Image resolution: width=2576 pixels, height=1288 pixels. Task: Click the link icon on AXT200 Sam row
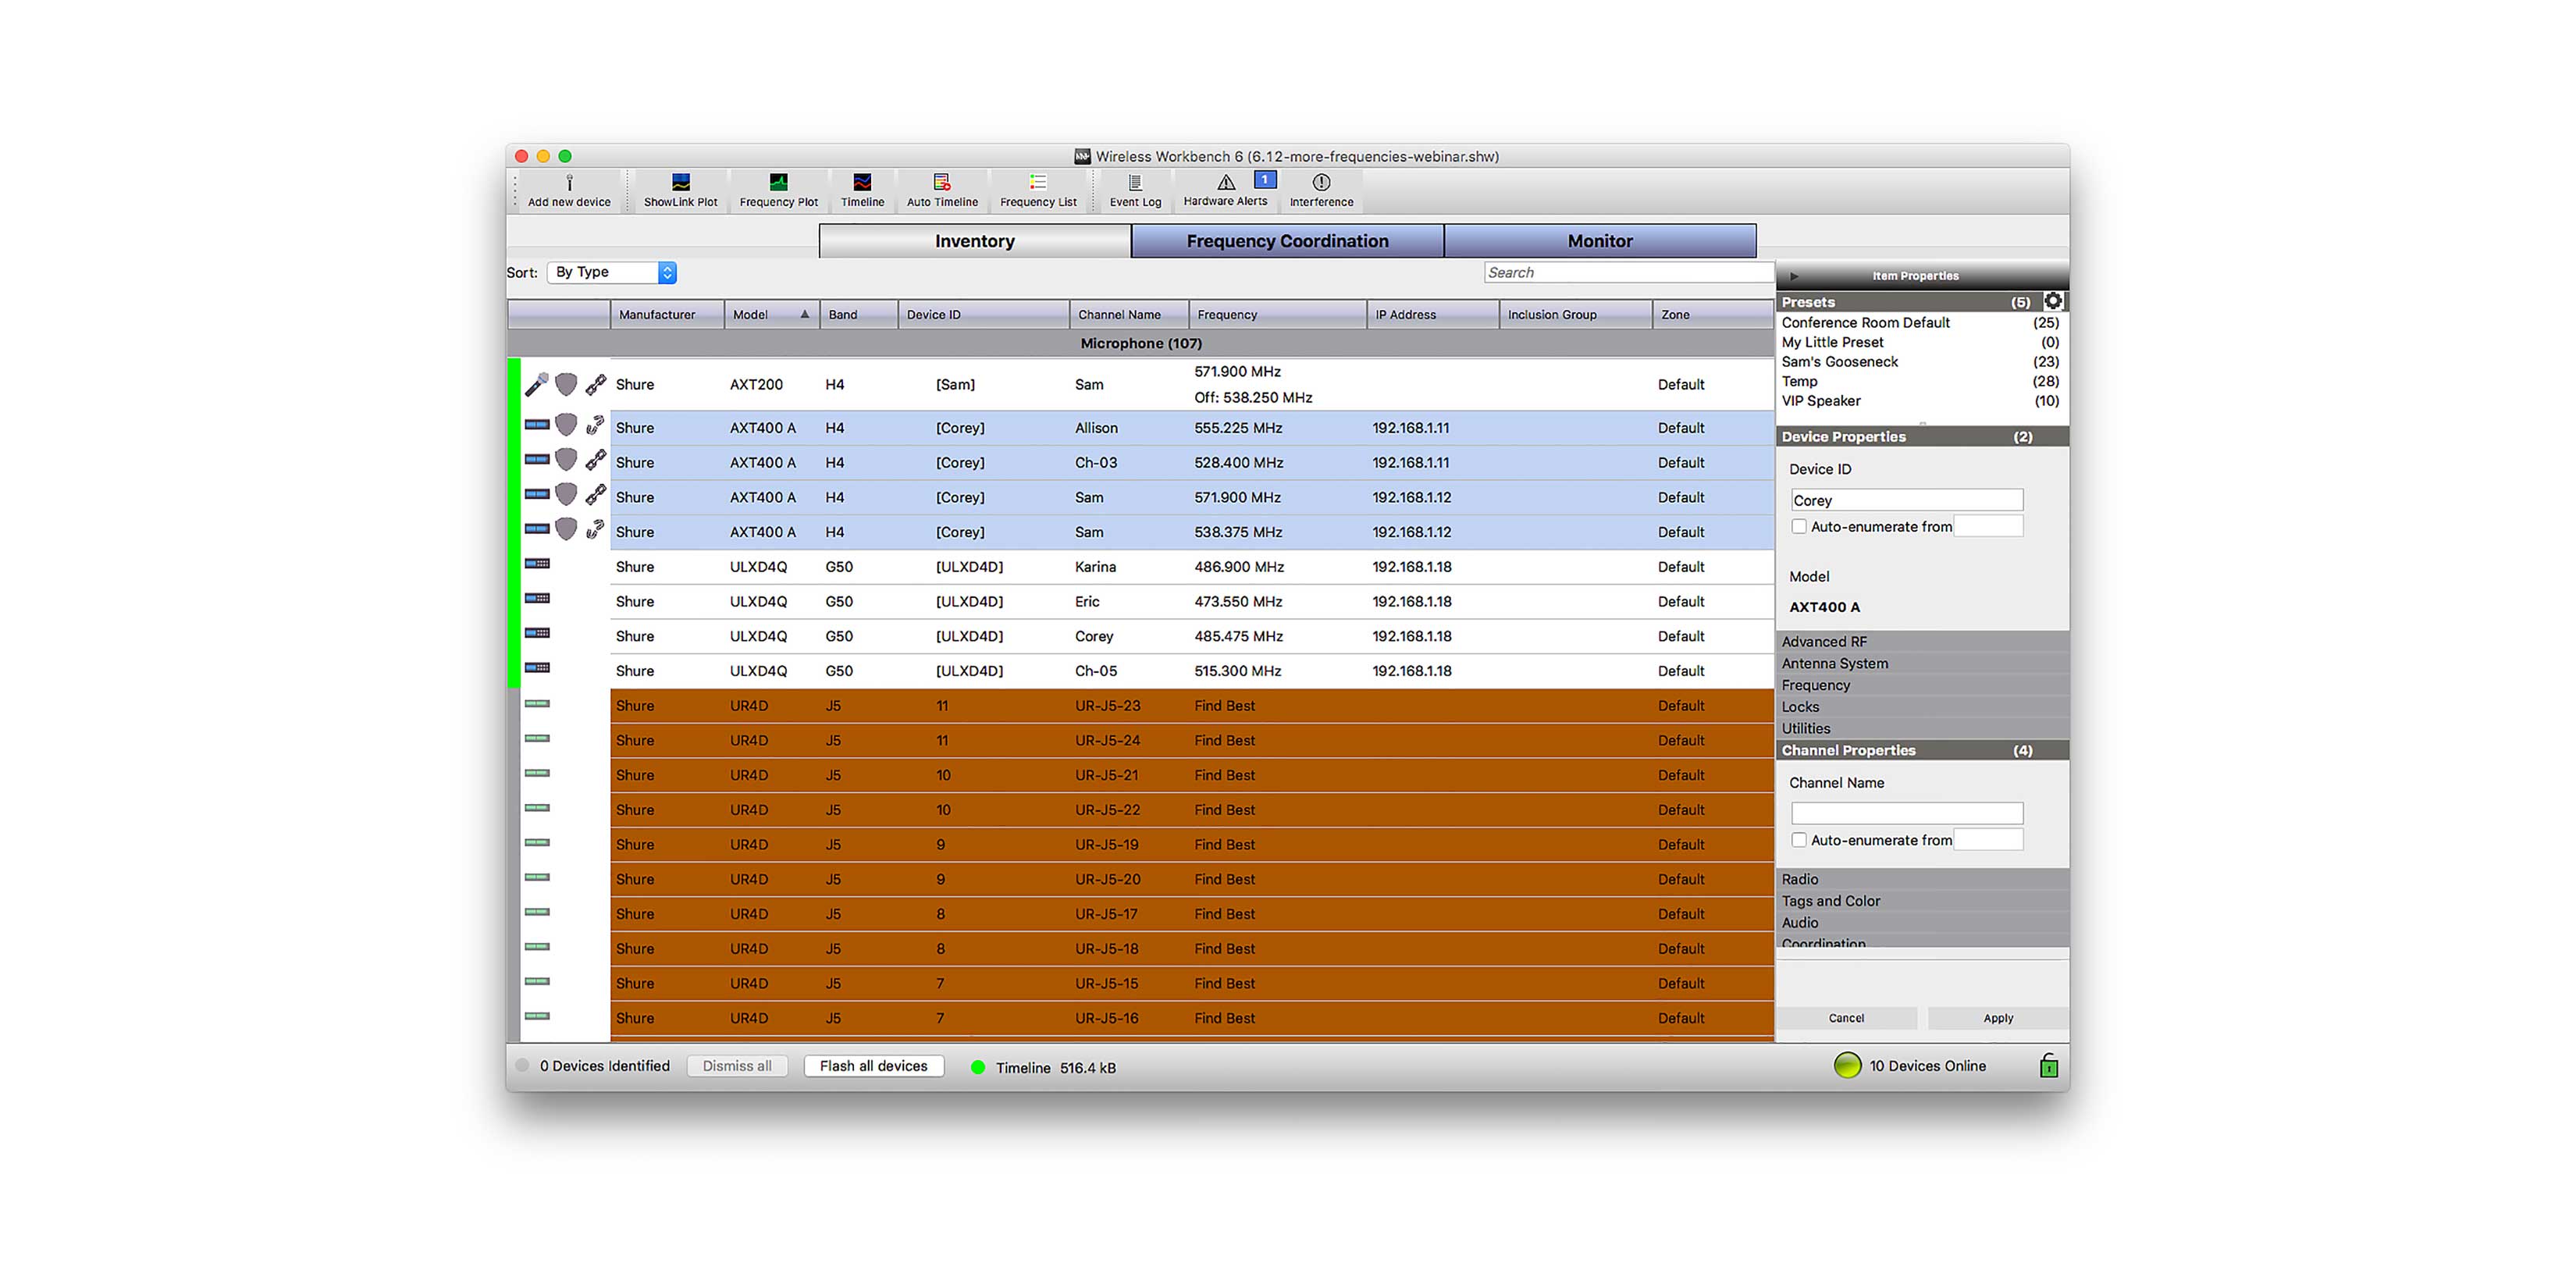(x=596, y=384)
